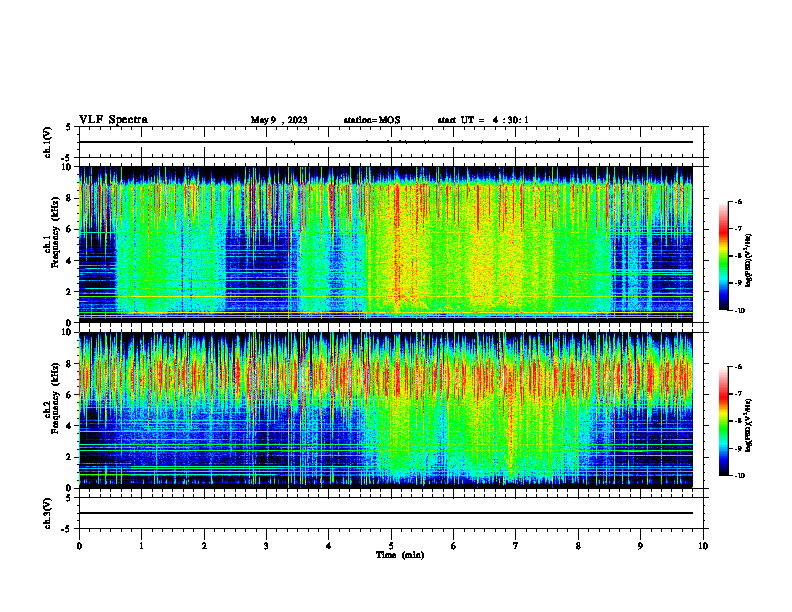
Task: Click Time axis tick label "1"
Action: point(142,546)
